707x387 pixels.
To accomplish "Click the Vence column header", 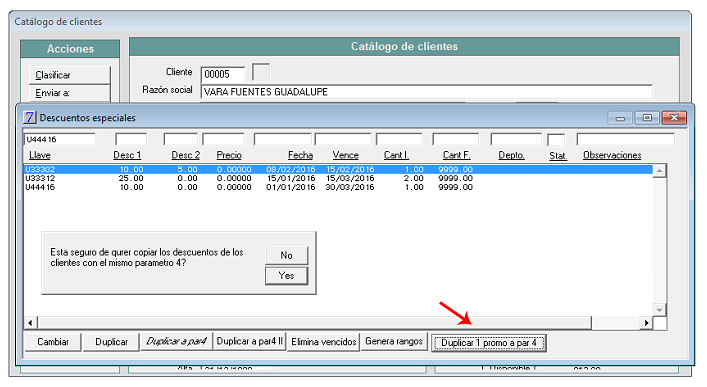I will [346, 155].
